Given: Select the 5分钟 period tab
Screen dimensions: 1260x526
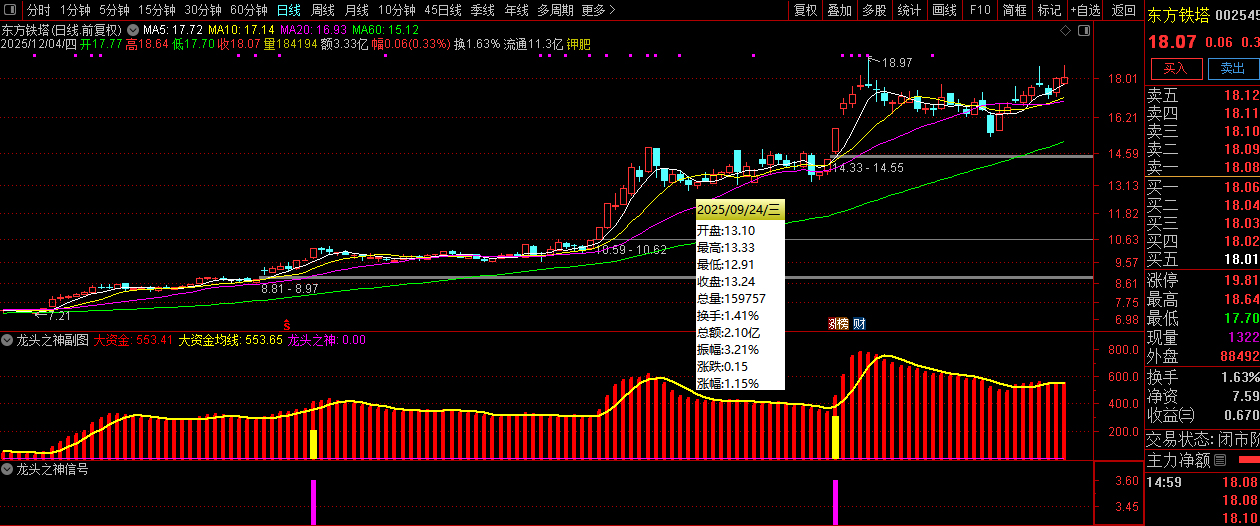Looking at the screenshot, I should coord(114,10).
